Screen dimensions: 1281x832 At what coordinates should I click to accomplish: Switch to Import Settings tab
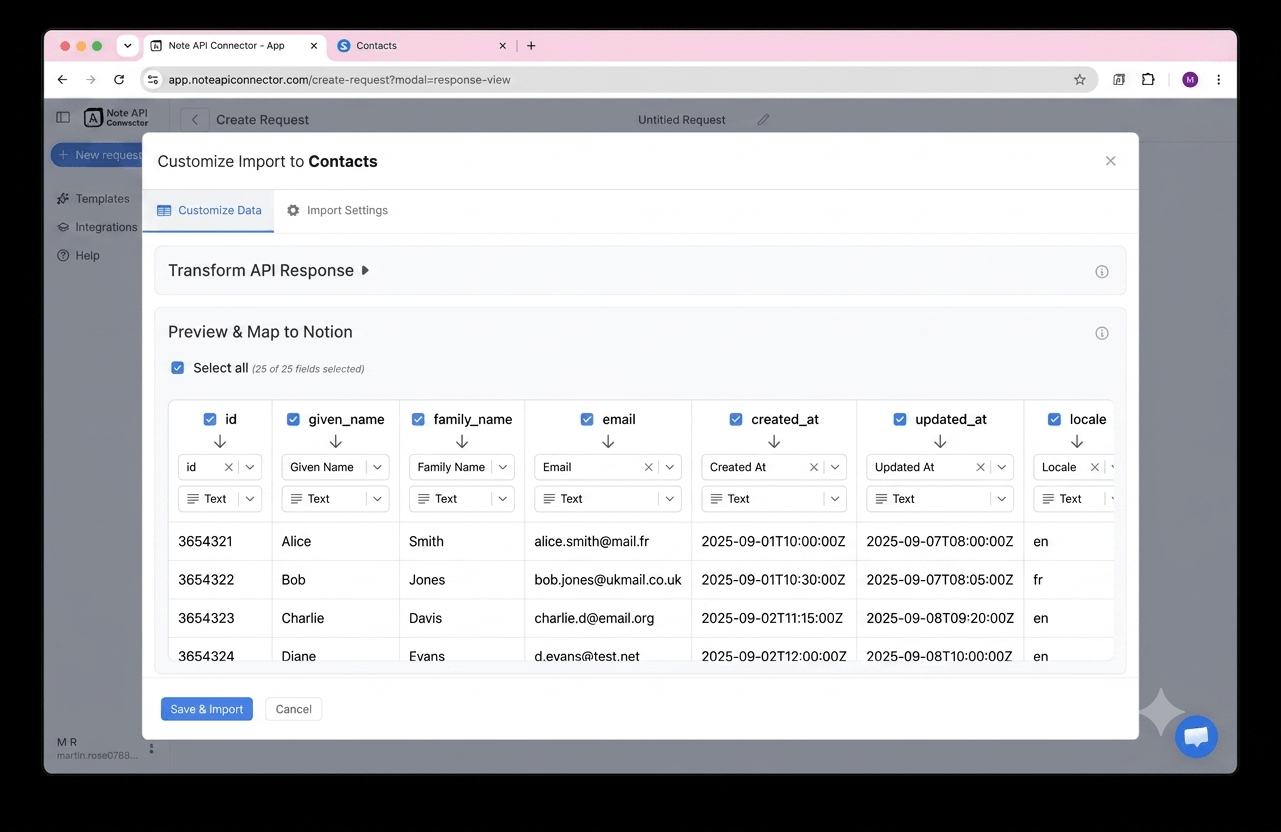click(337, 211)
